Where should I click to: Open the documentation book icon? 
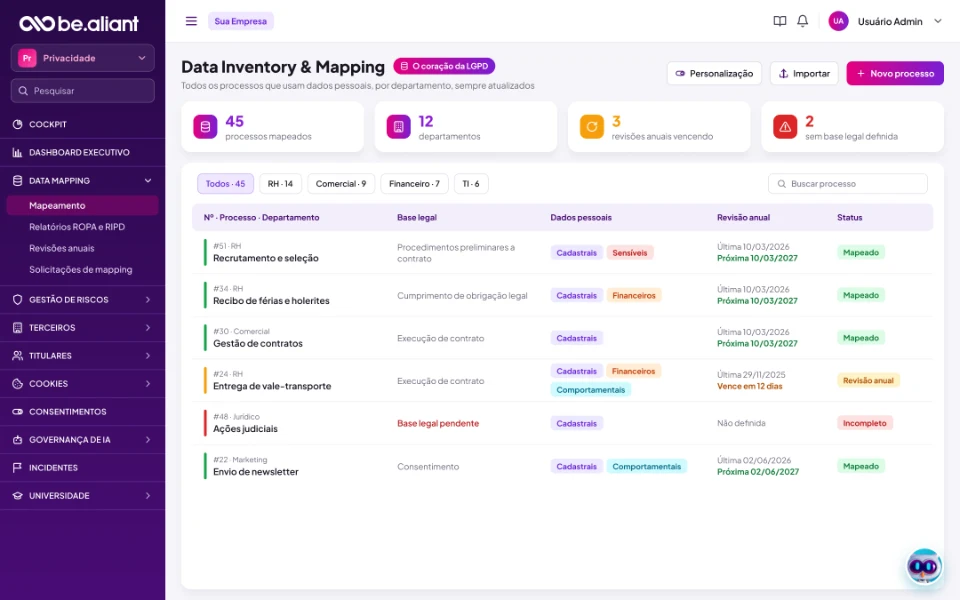click(x=779, y=21)
